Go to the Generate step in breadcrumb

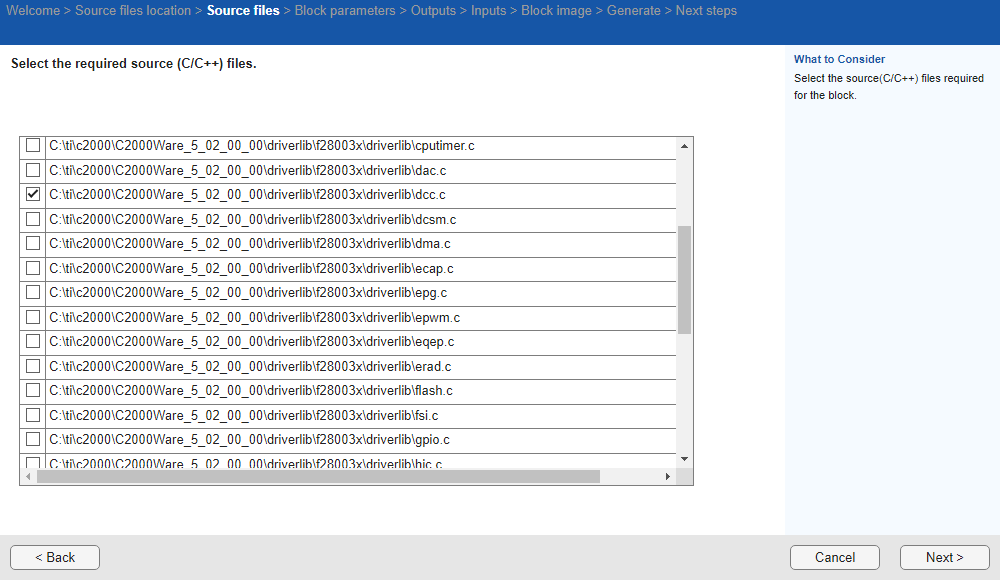(634, 10)
